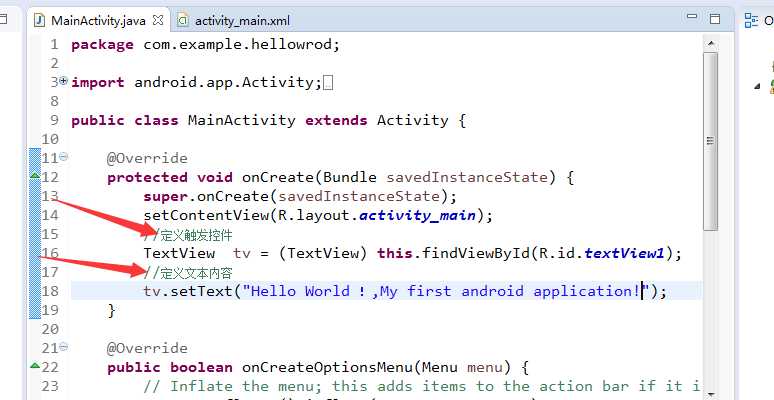Collapse the onCreate method fold at line 11

point(63,157)
